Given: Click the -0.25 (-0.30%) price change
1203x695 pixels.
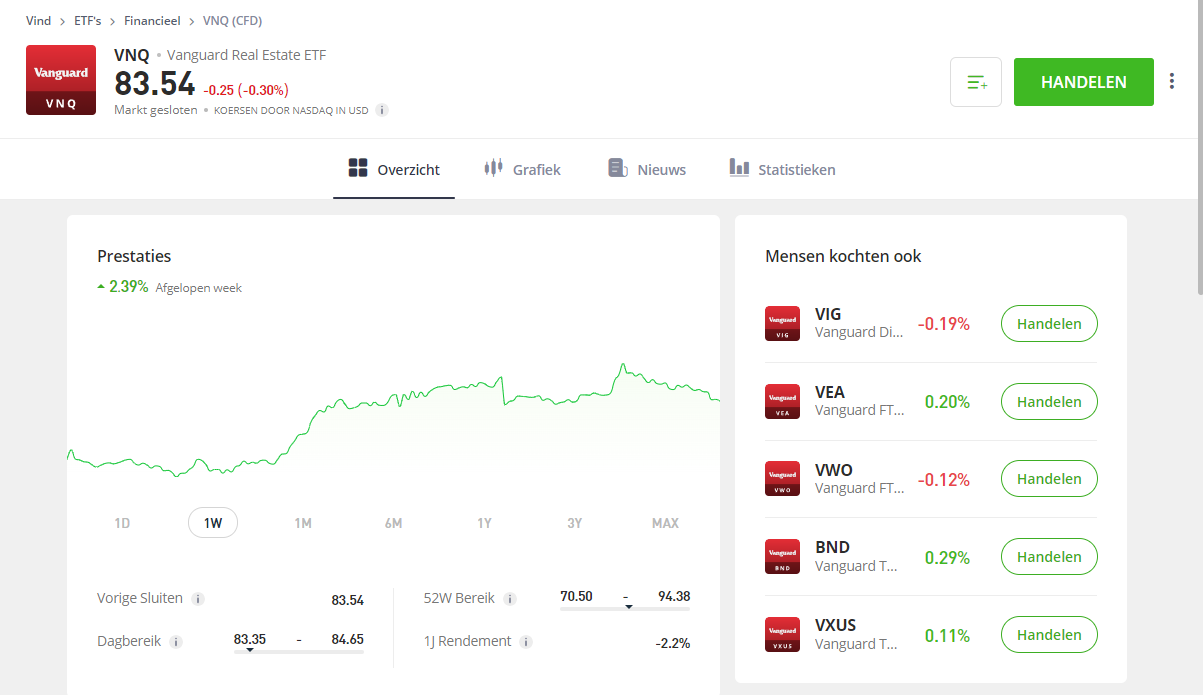Looking at the screenshot, I should click(246, 90).
